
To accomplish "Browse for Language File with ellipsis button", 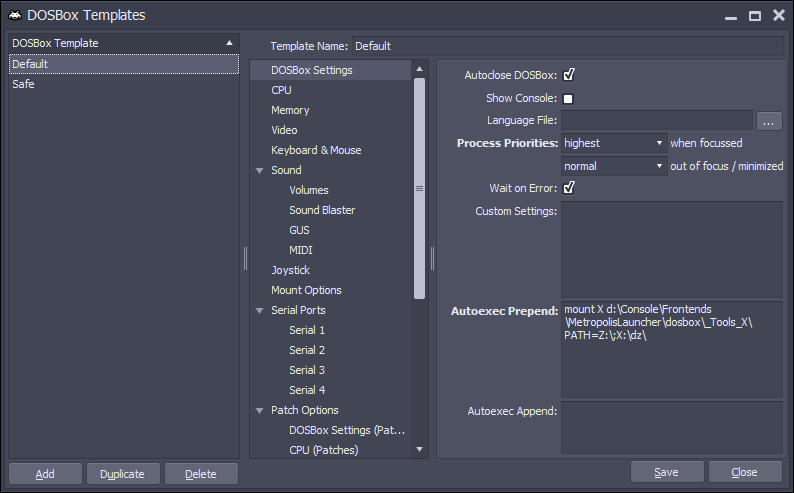I will pos(769,121).
